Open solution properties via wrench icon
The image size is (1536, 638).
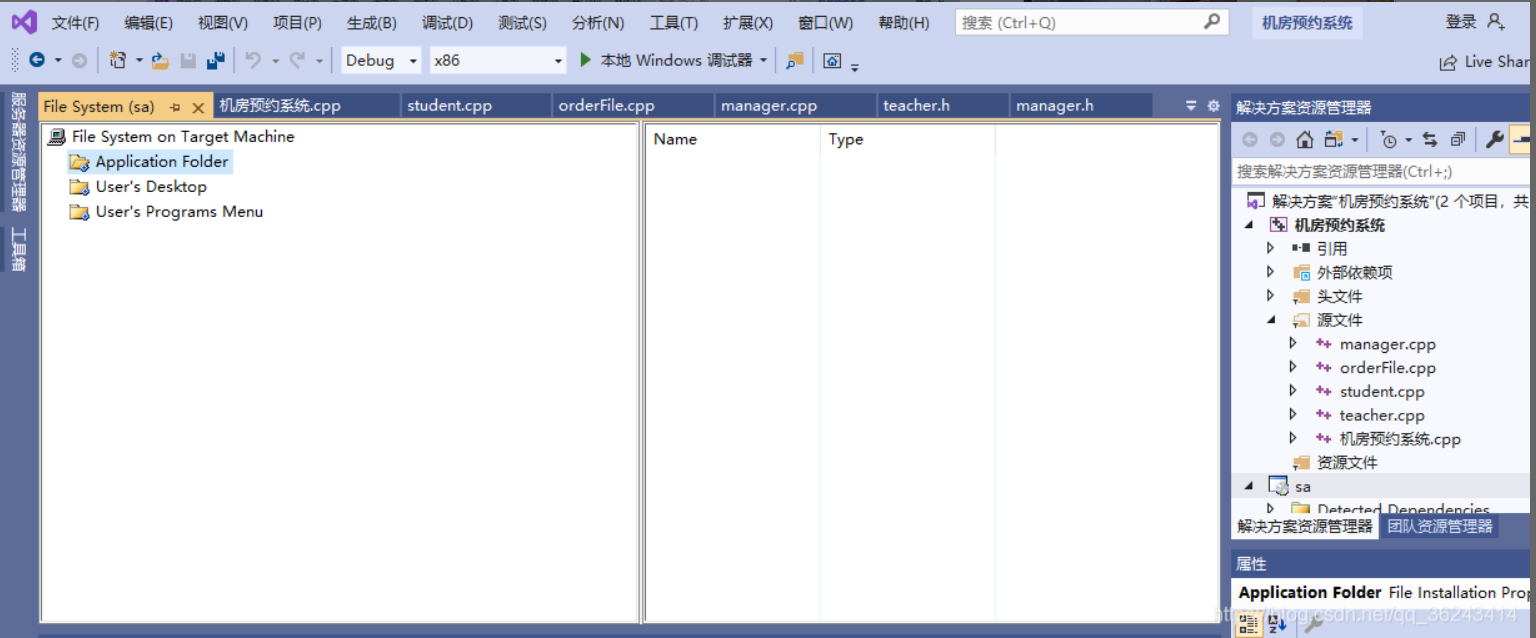tap(1495, 139)
